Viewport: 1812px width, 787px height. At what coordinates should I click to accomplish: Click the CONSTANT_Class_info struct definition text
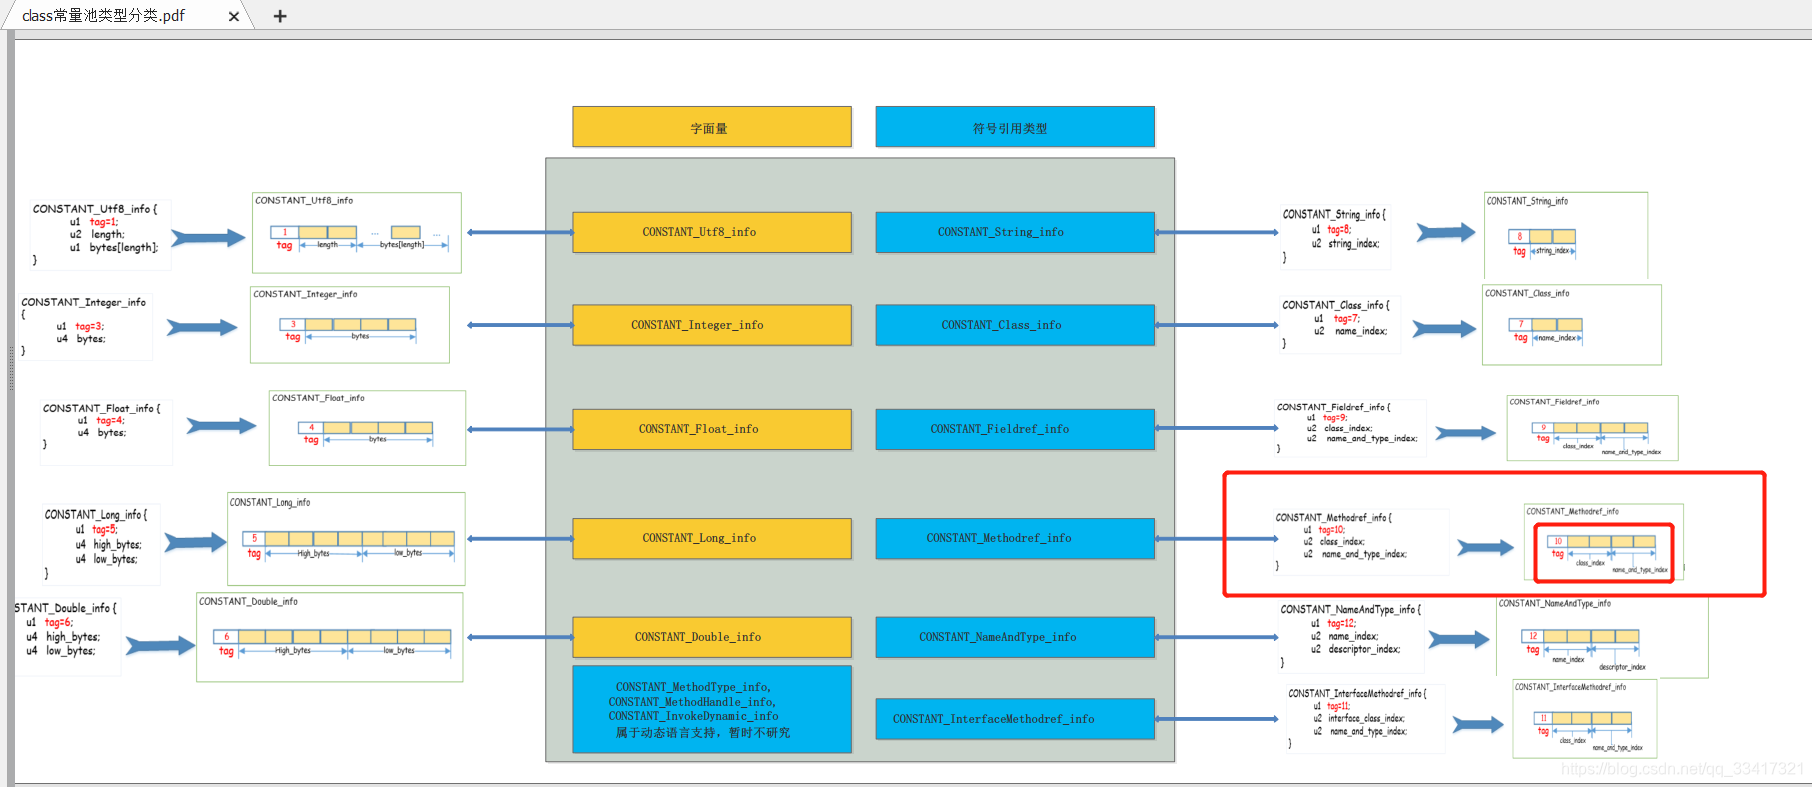pyautogui.click(x=1336, y=324)
